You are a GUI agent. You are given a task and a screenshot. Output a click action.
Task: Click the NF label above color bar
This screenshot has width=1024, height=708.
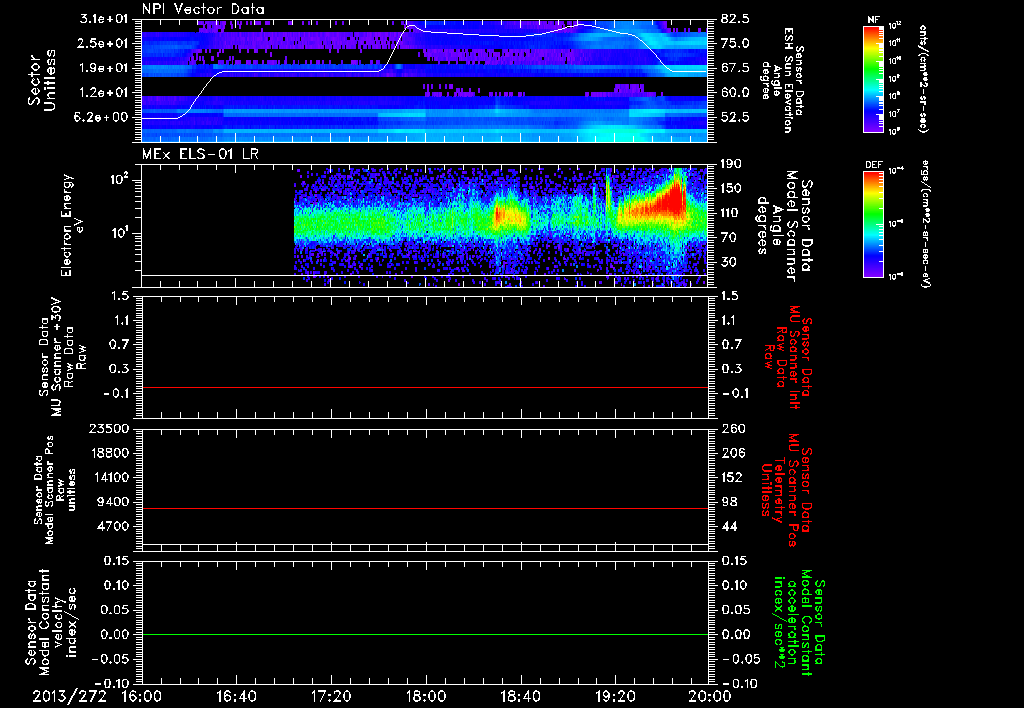[873, 20]
